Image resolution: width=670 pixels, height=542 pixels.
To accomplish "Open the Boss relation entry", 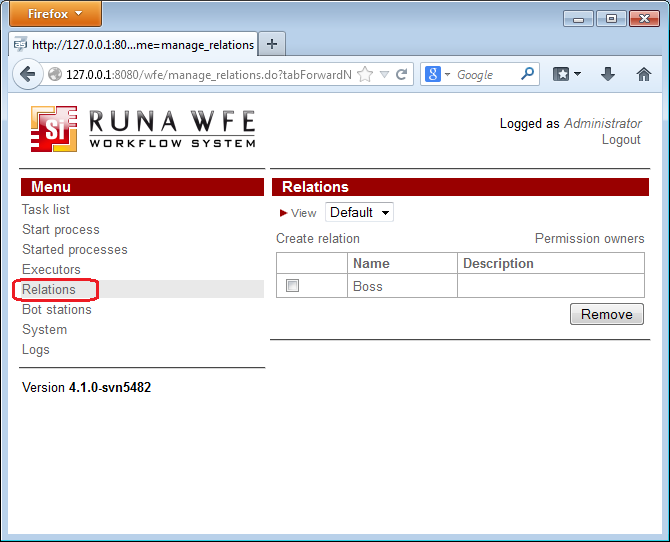I will (x=368, y=286).
